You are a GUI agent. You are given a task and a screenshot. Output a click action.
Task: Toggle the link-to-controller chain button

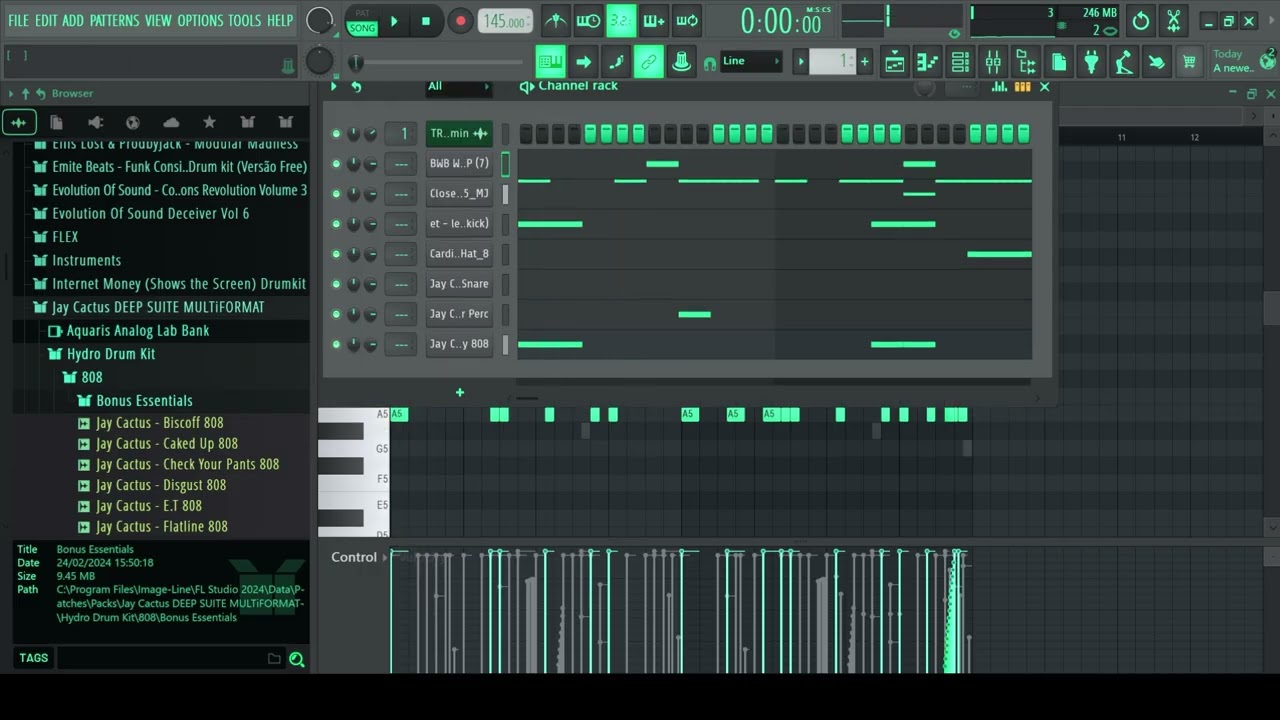(649, 62)
